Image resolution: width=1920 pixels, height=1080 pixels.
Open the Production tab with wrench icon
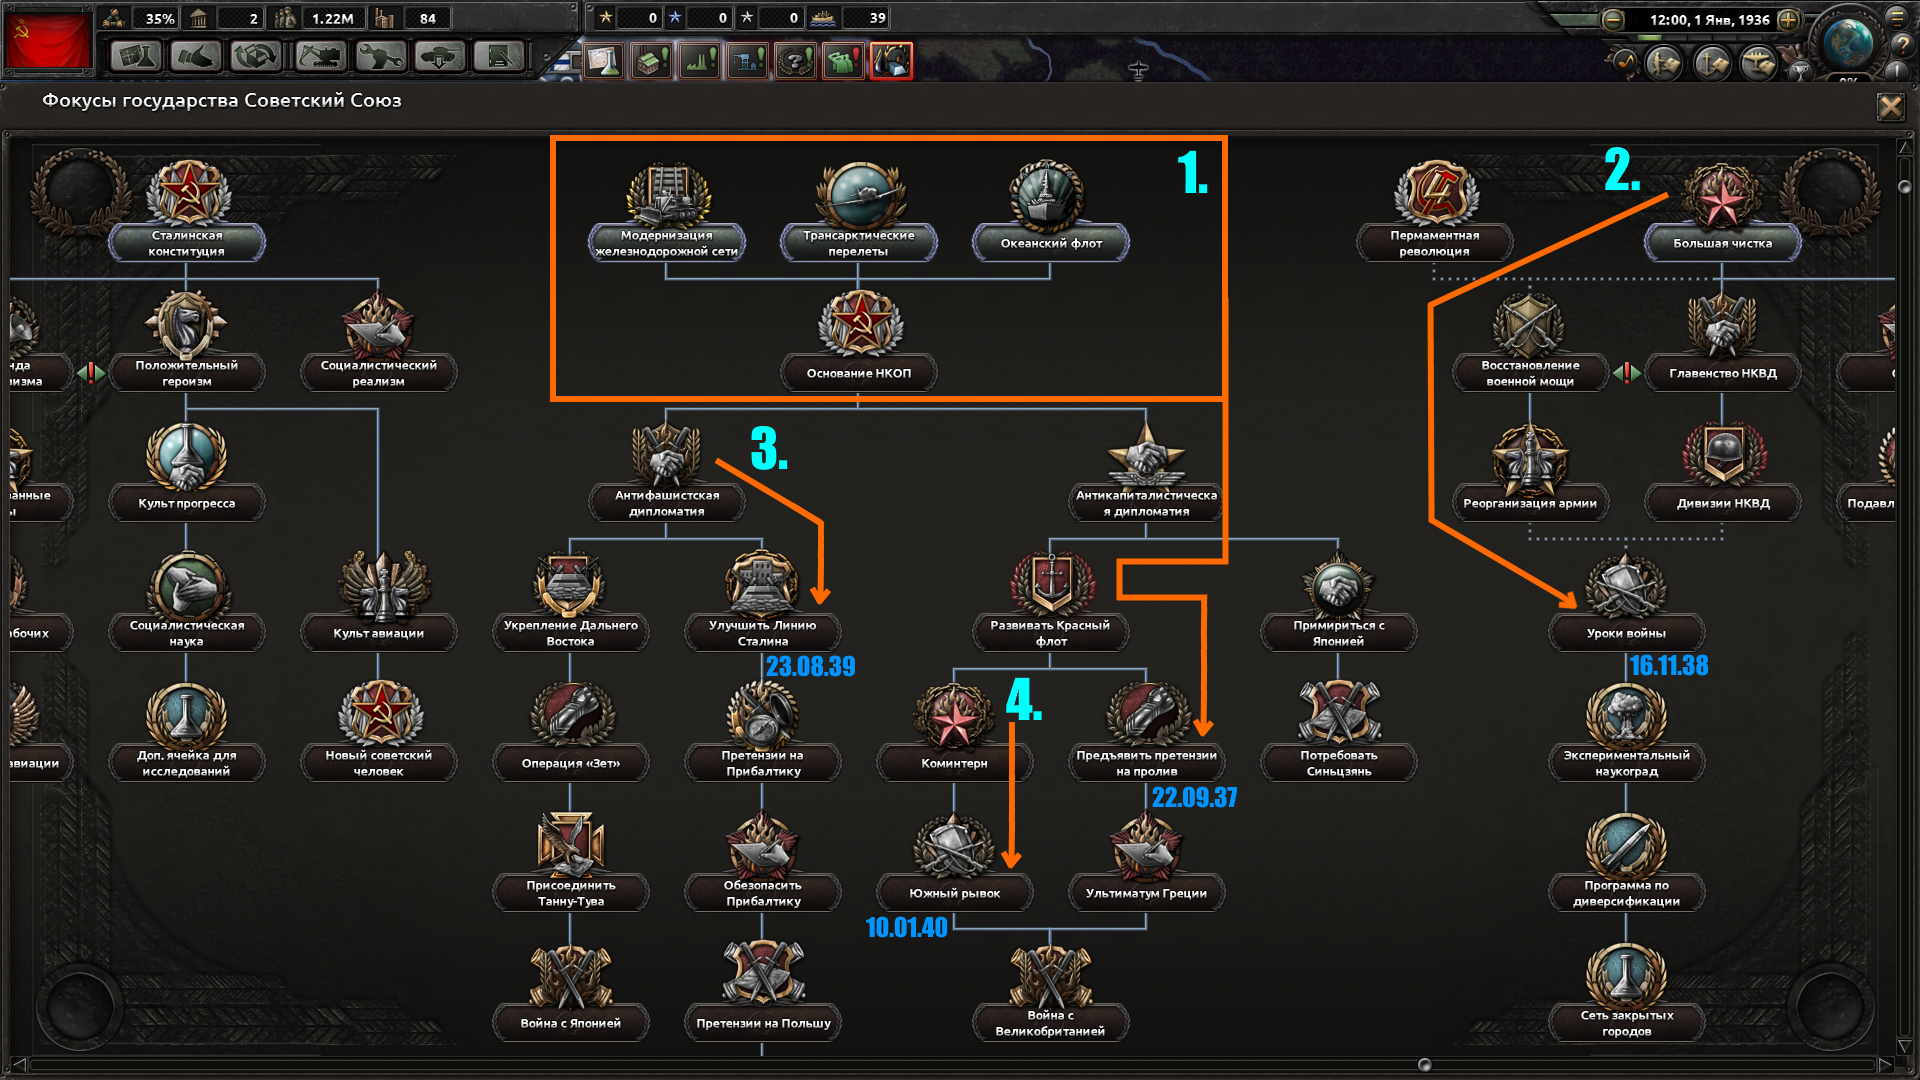pyautogui.click(x=380, y=56)
